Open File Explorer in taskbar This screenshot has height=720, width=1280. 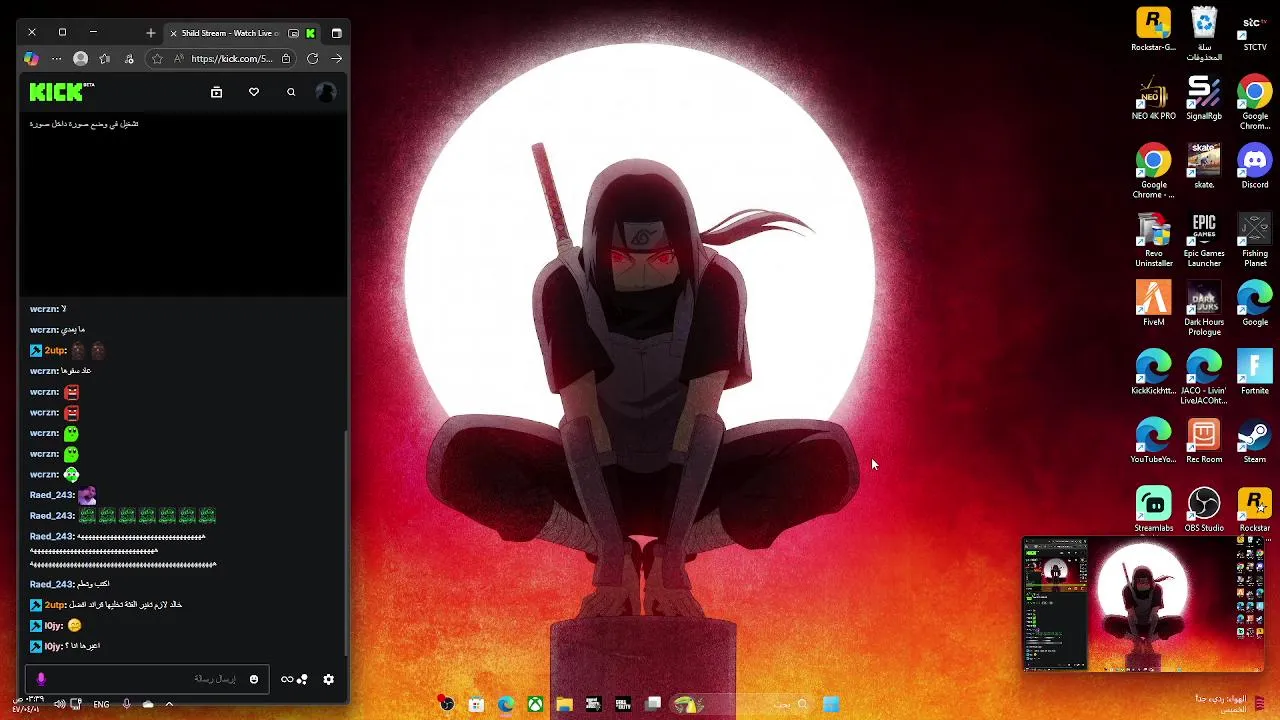(x=564, y=705)
